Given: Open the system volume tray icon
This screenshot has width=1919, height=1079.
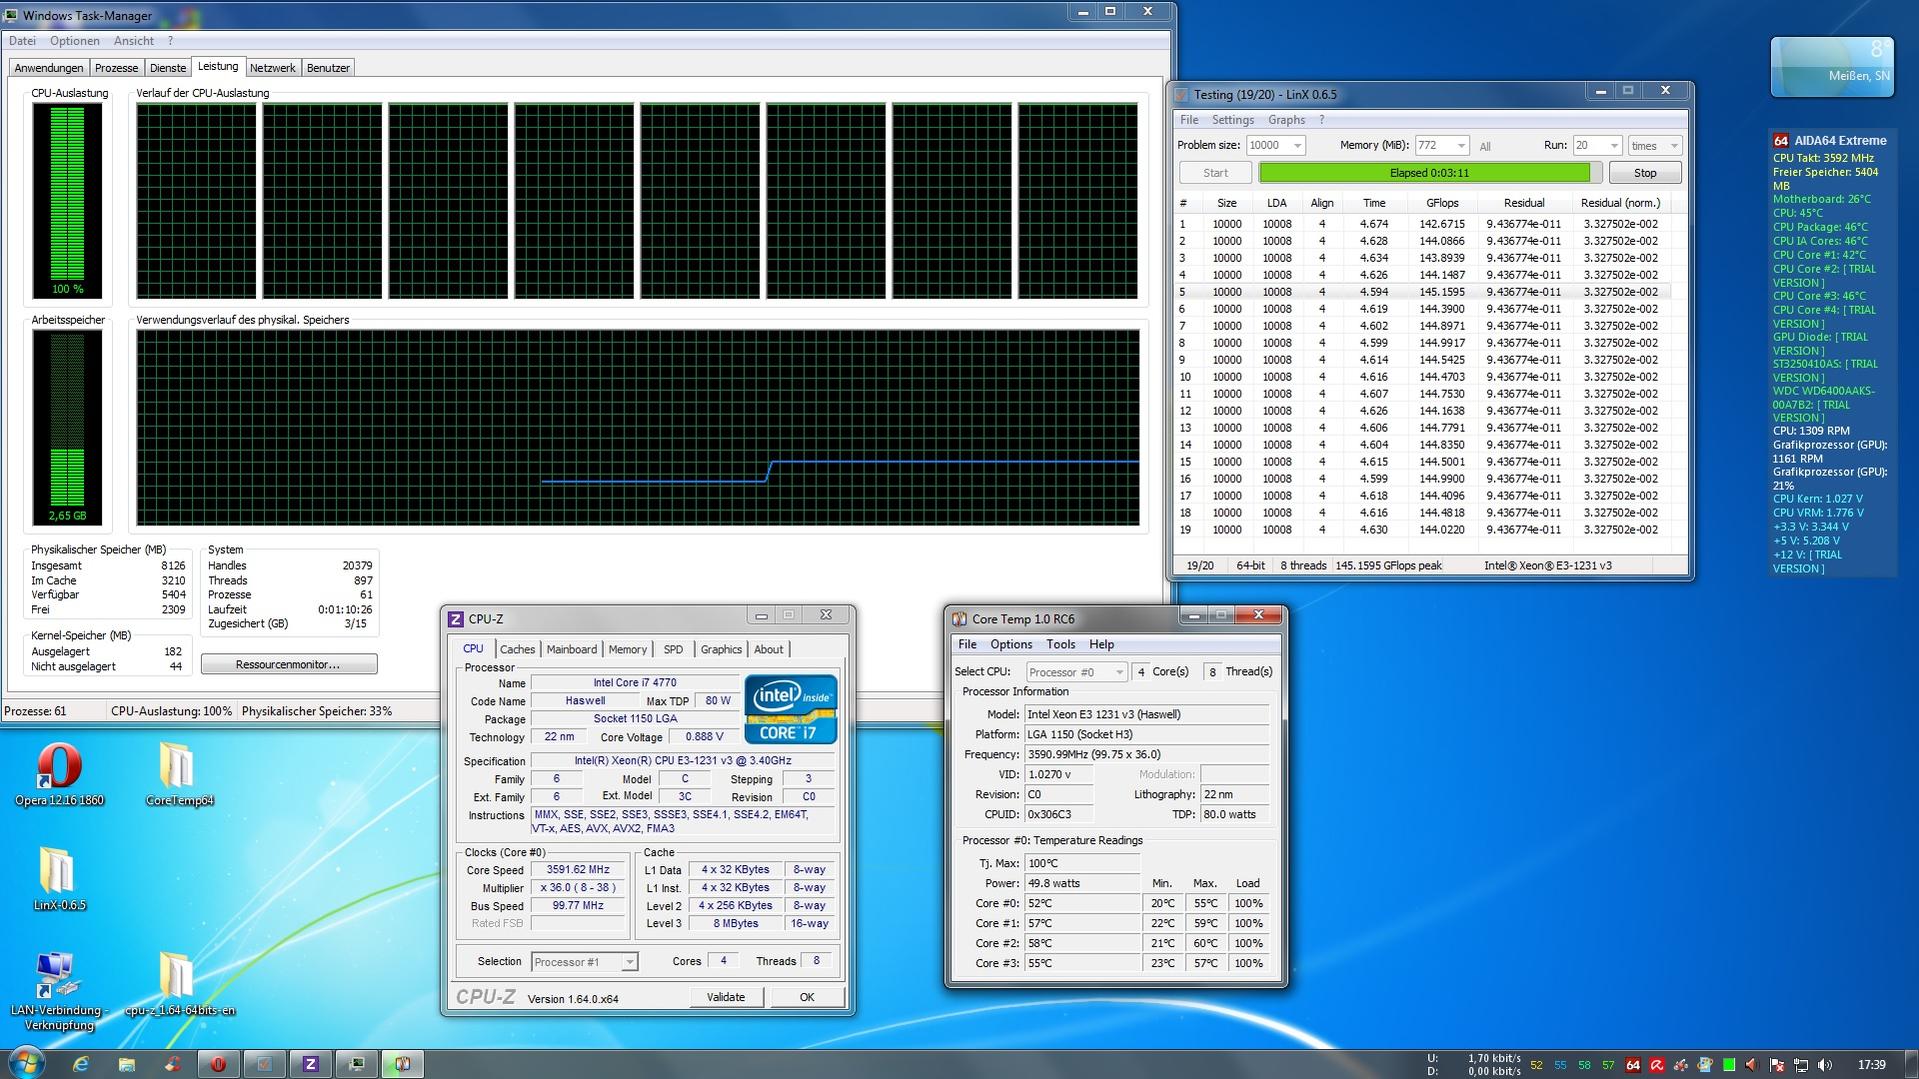Looking at the screenshot, I should click(1825, 1065).
